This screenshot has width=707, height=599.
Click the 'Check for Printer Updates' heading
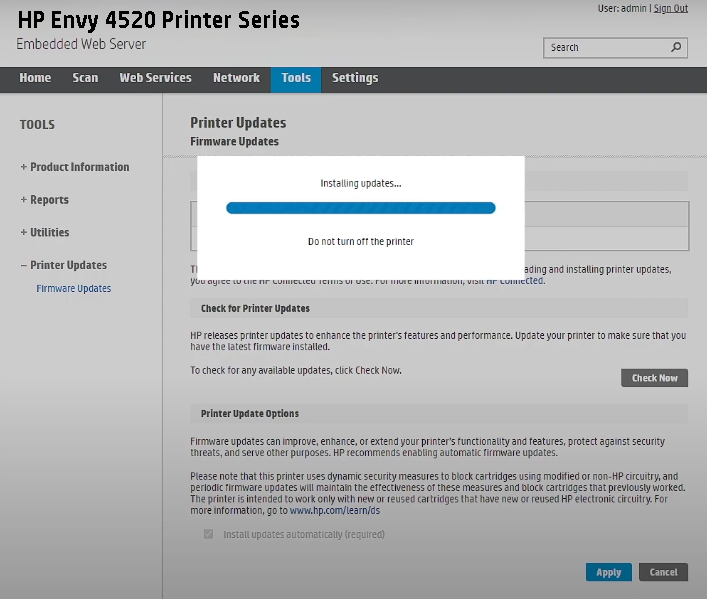click(x=255, y=309)
